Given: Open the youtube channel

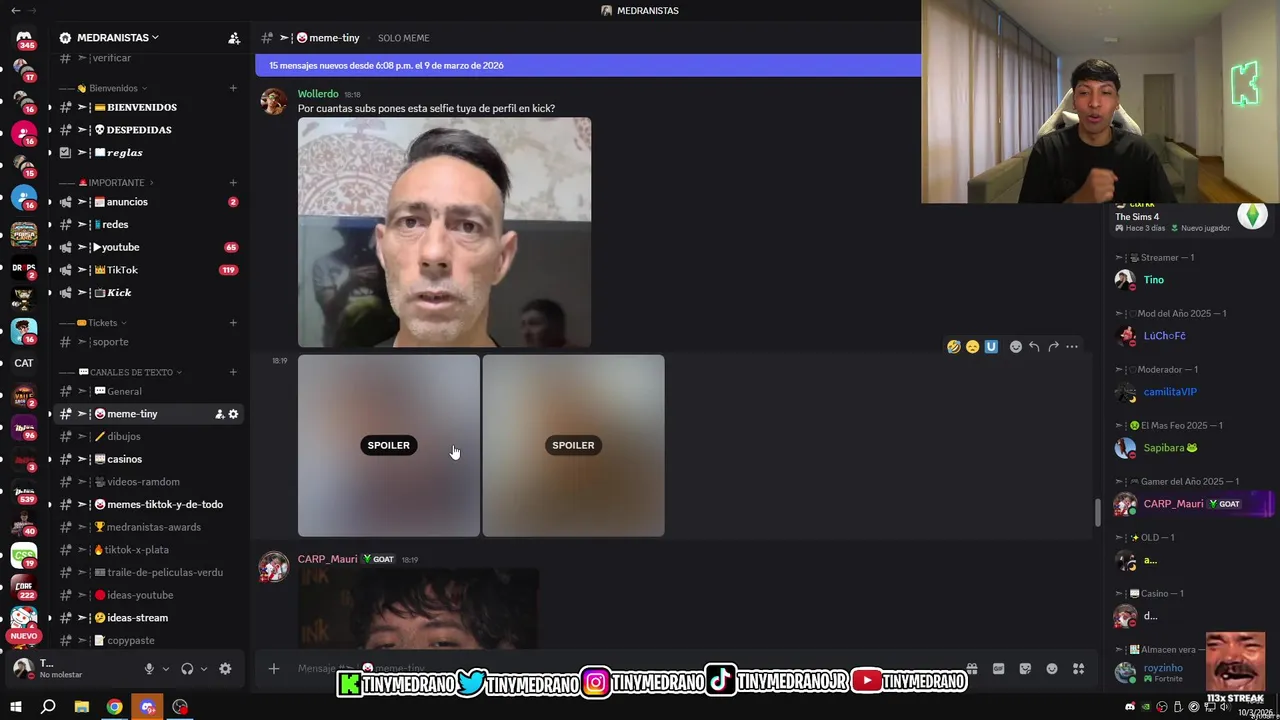Looking at the screenshot, I should [x=148, y=247].
